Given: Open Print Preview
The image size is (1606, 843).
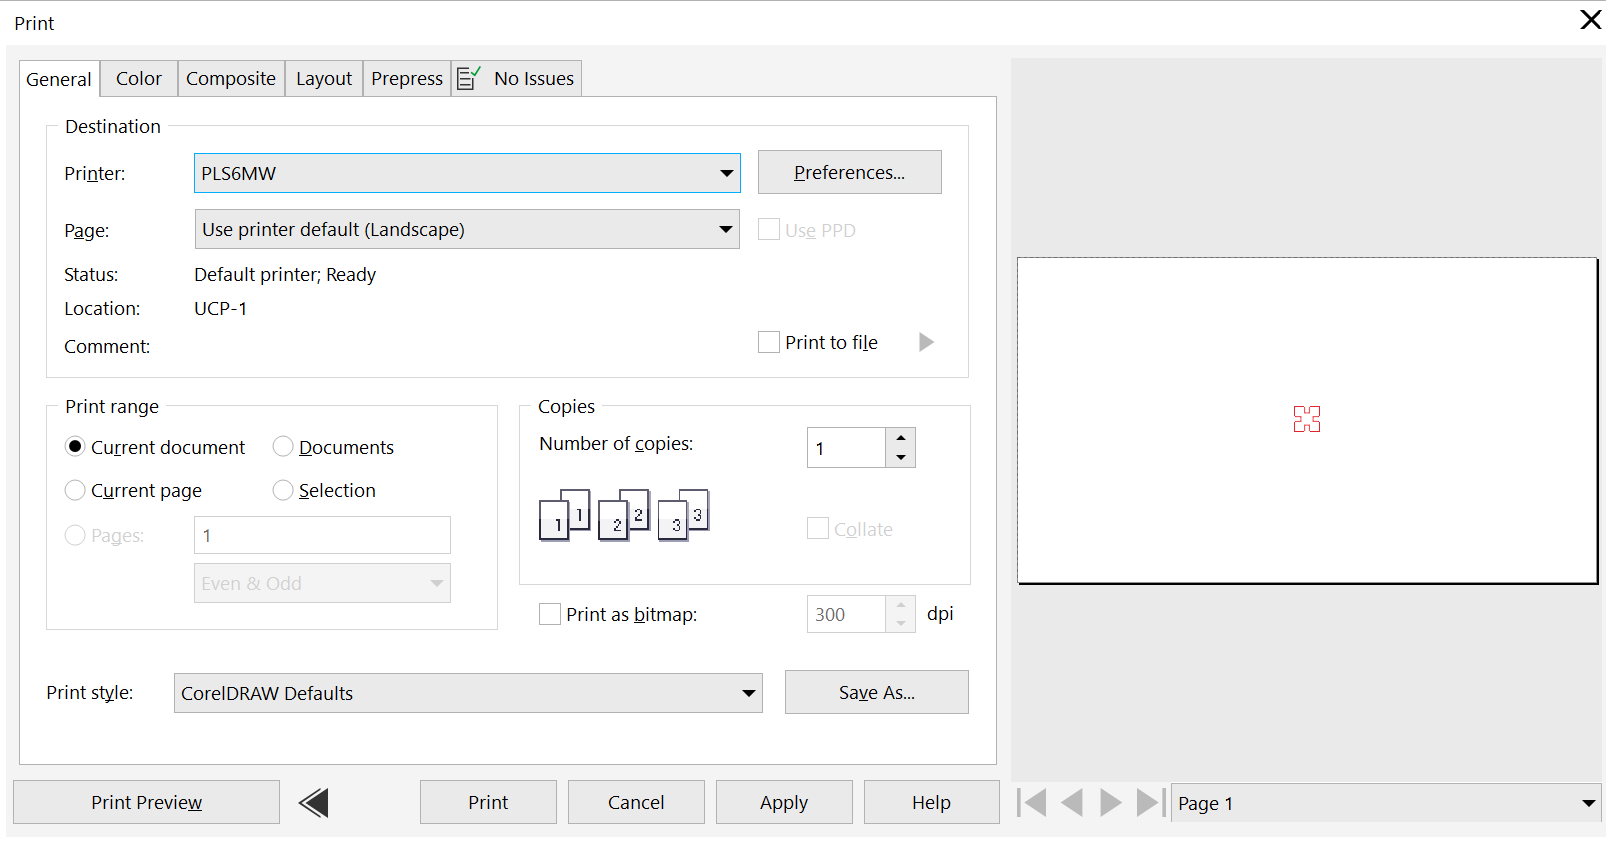Looking at the screenshot, I should tap(146, 802).
